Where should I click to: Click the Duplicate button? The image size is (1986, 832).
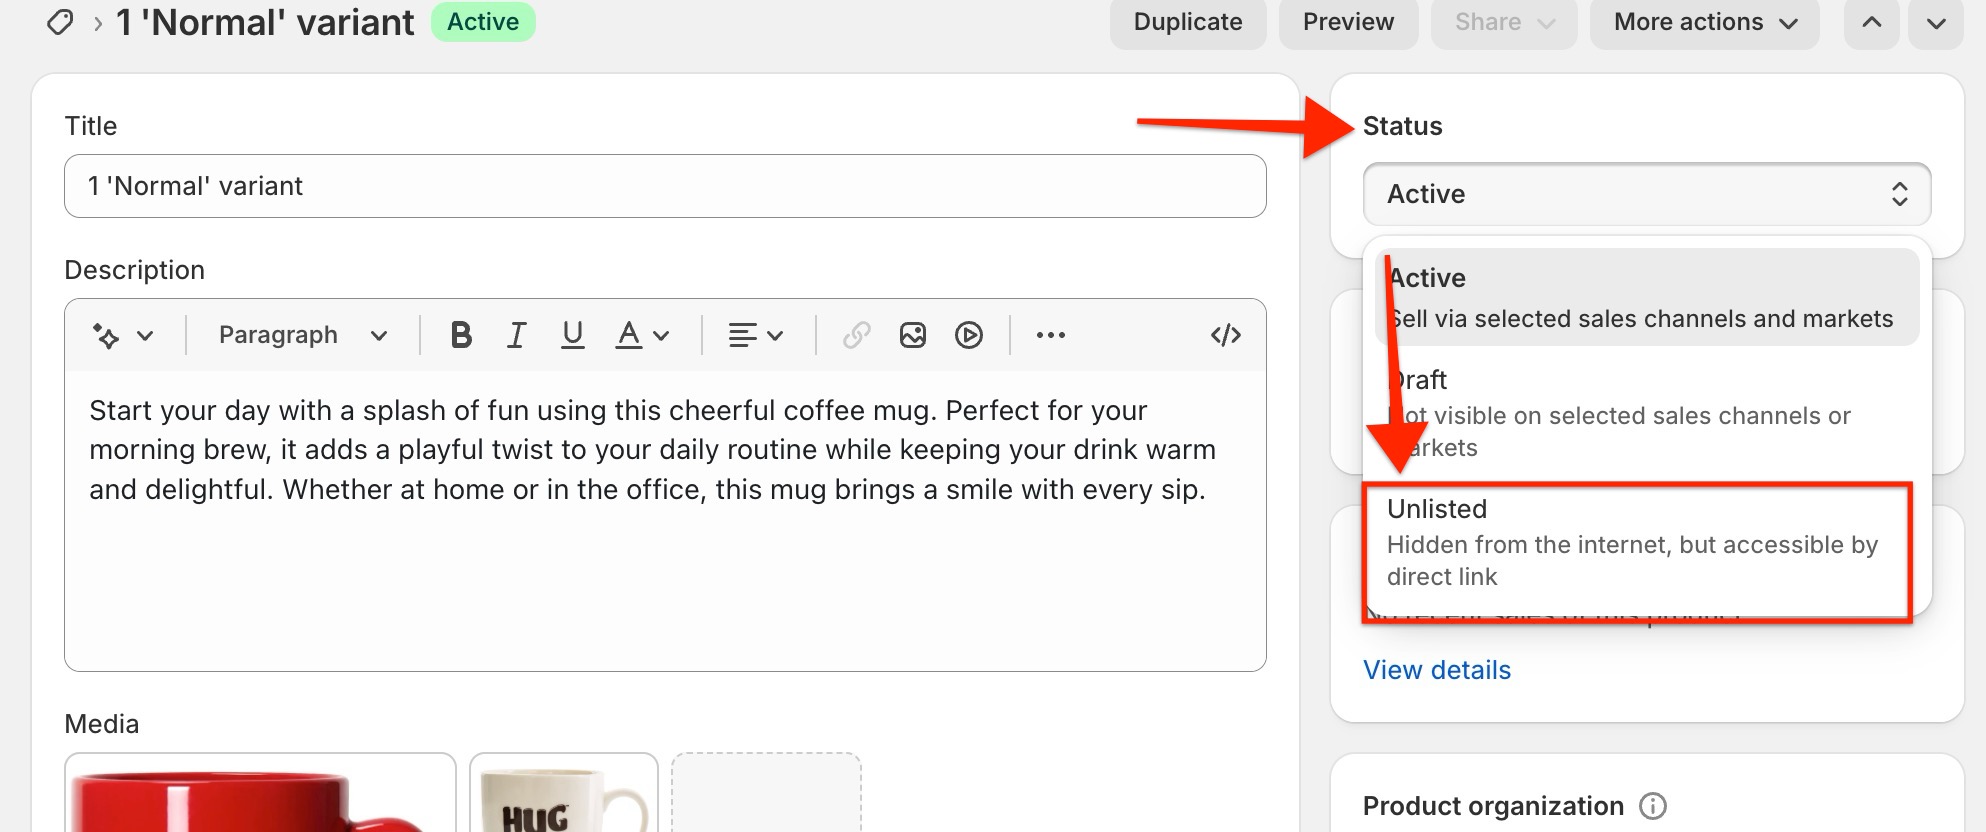1188,22
